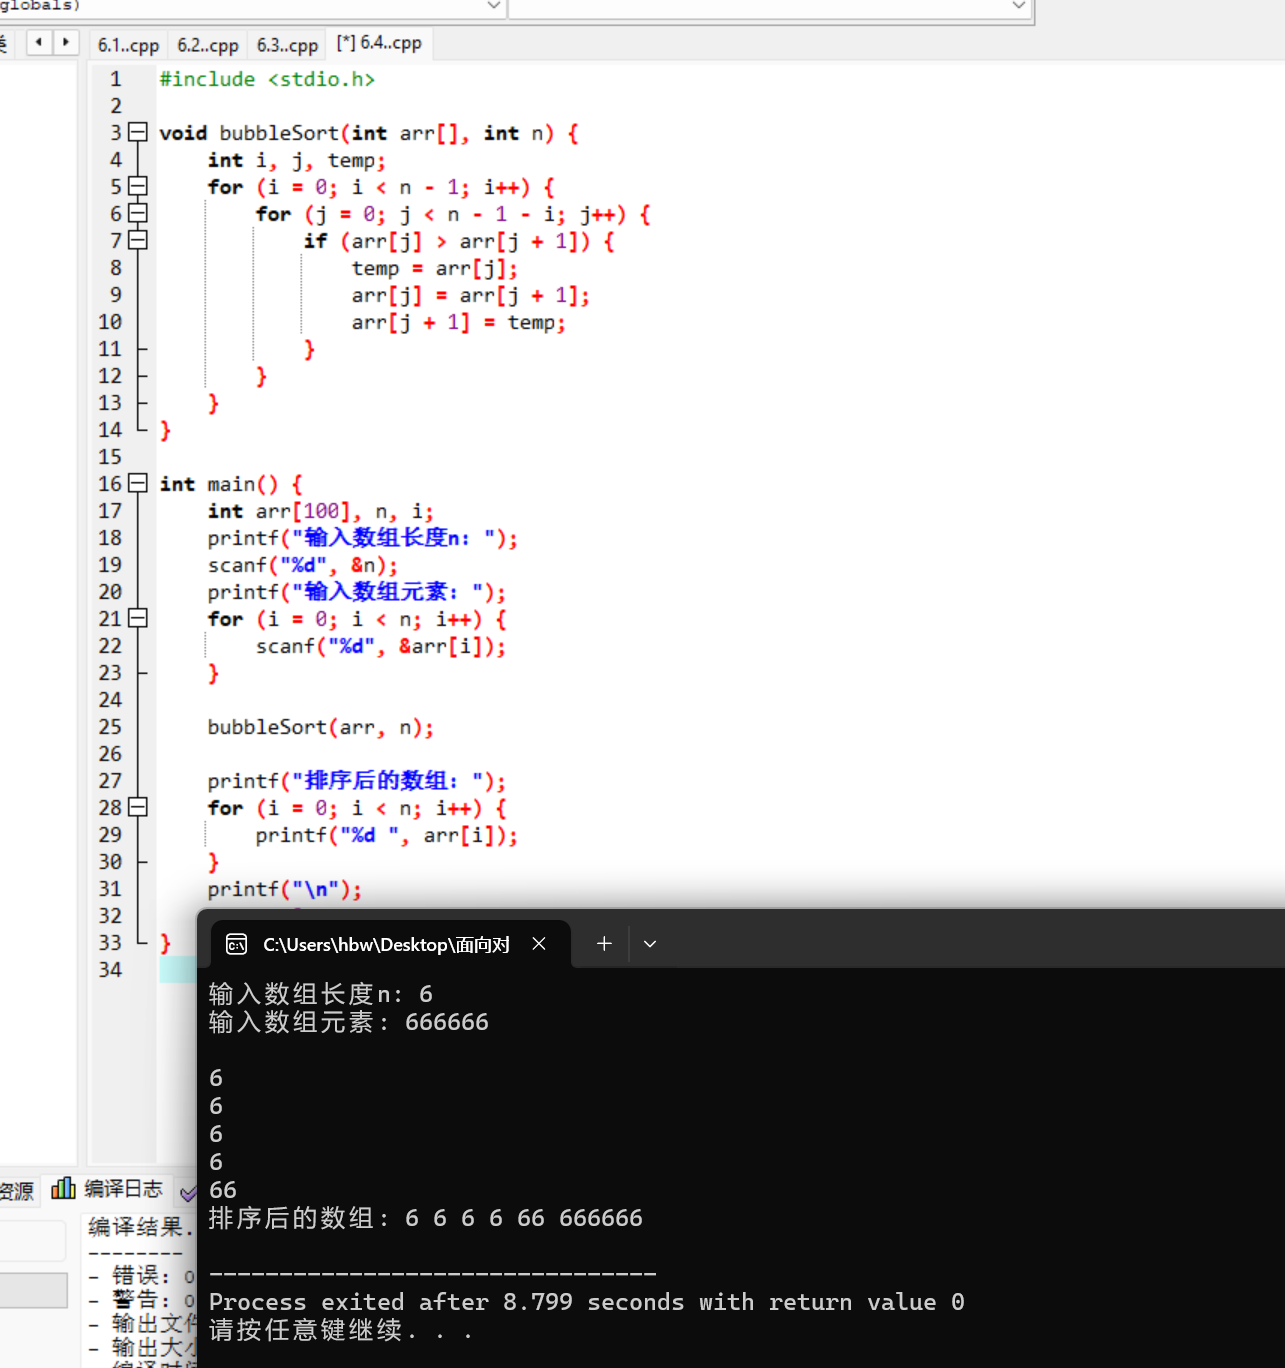
Task: Click the 'Process exited after 8.799 seconds' line
Action: 587,1302
